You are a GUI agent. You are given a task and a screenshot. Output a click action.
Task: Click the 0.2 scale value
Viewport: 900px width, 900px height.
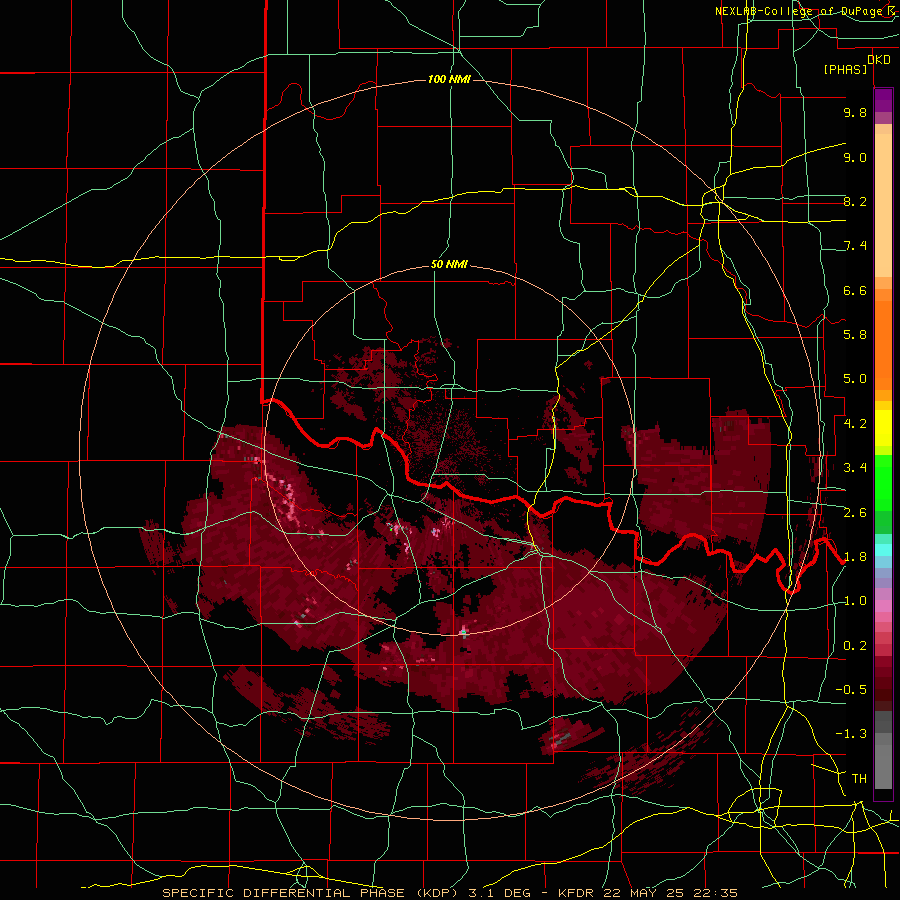[855, 646]
